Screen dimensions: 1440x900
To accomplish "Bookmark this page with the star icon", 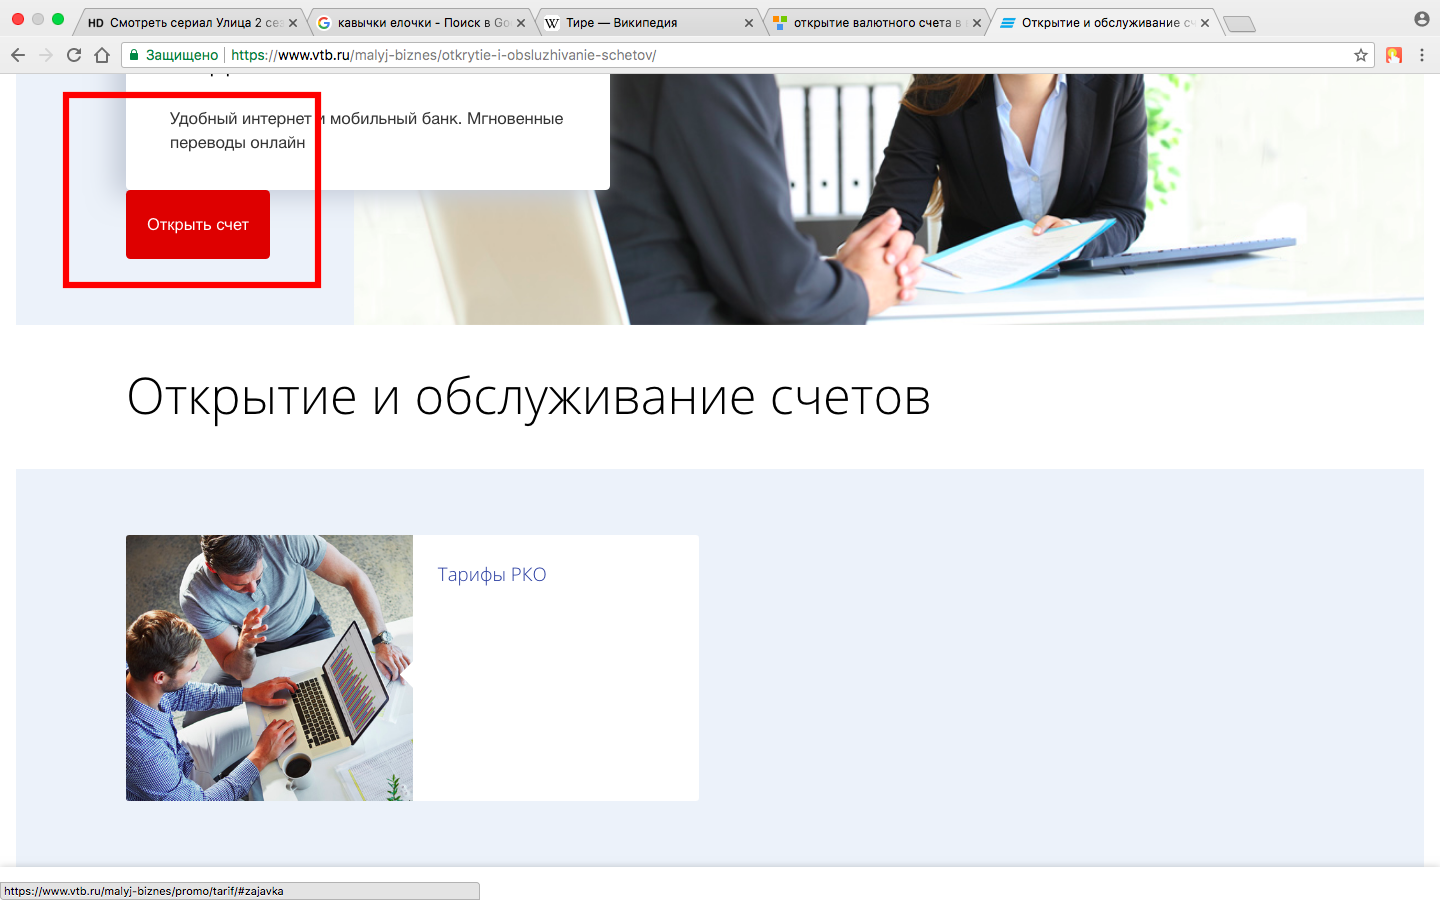I will [1360, 55].
